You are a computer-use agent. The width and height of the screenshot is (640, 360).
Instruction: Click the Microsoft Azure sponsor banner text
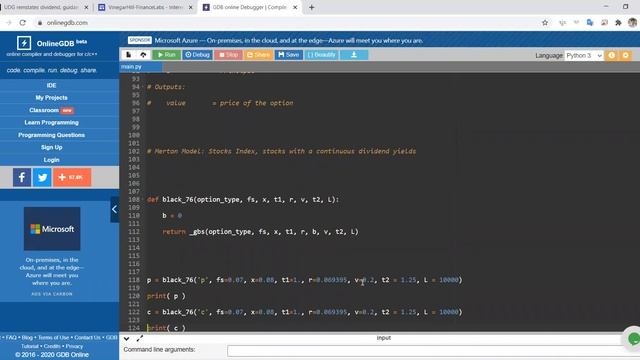pos(289,40)
